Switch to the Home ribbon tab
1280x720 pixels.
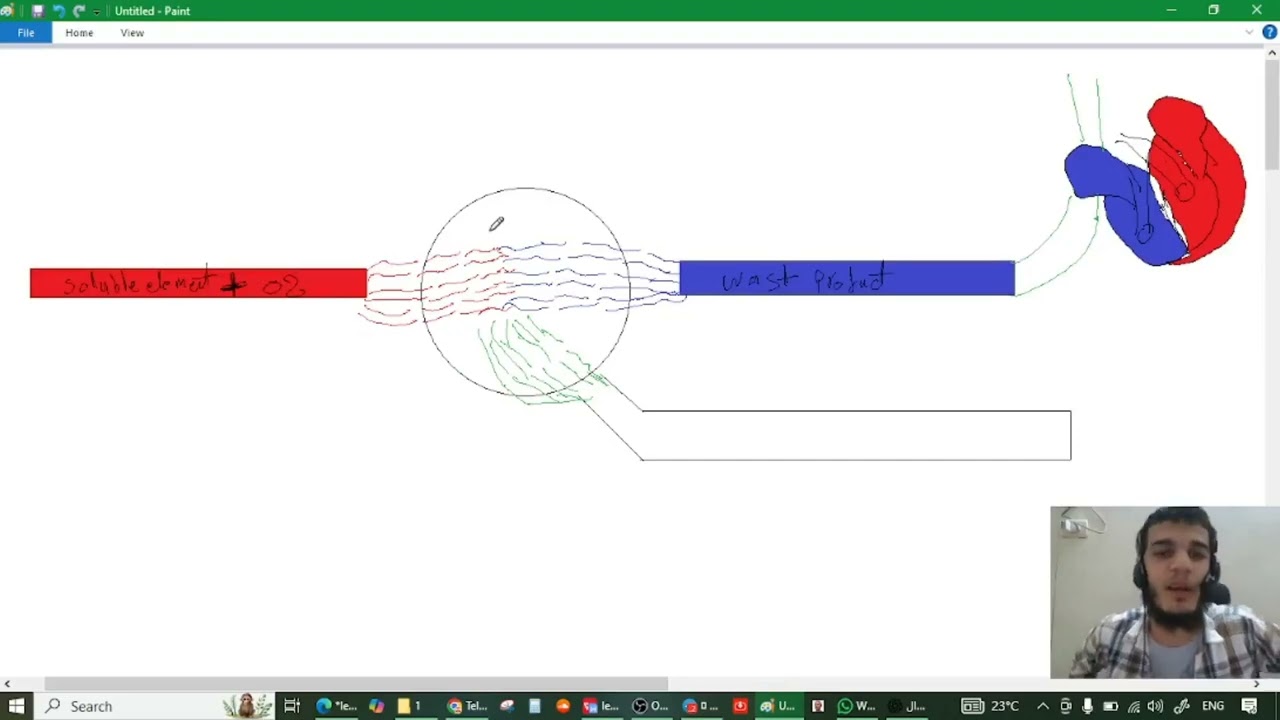[79, 33]
